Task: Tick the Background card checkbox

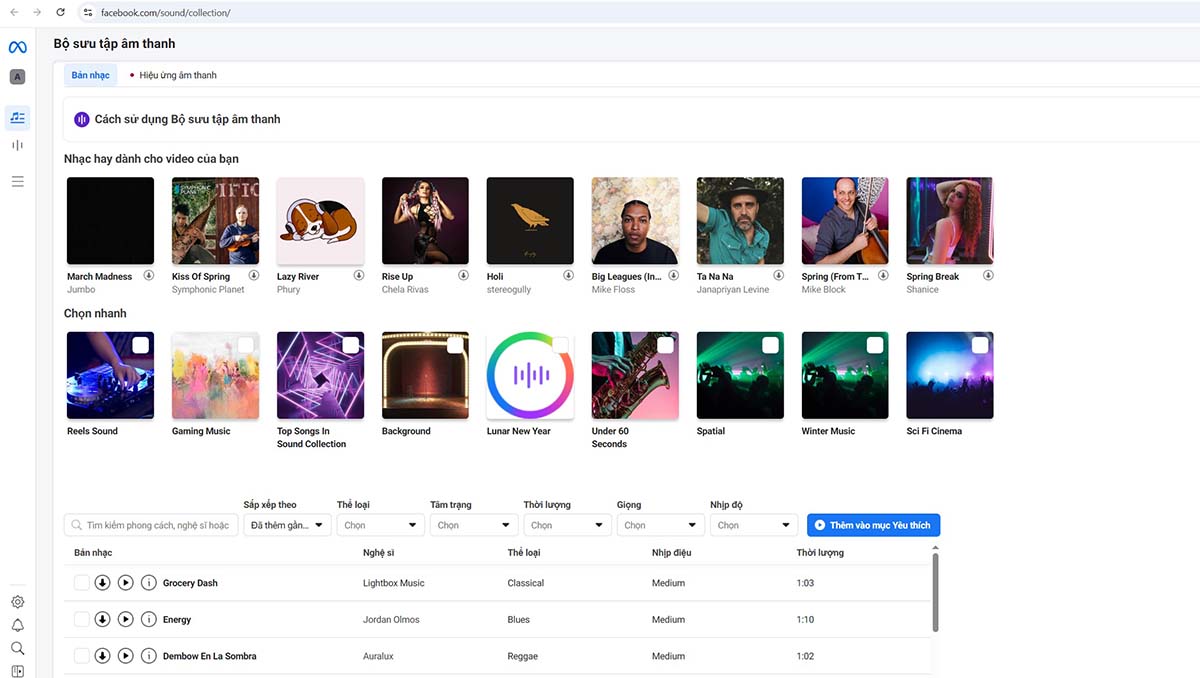Action: [x=455, y=345]
